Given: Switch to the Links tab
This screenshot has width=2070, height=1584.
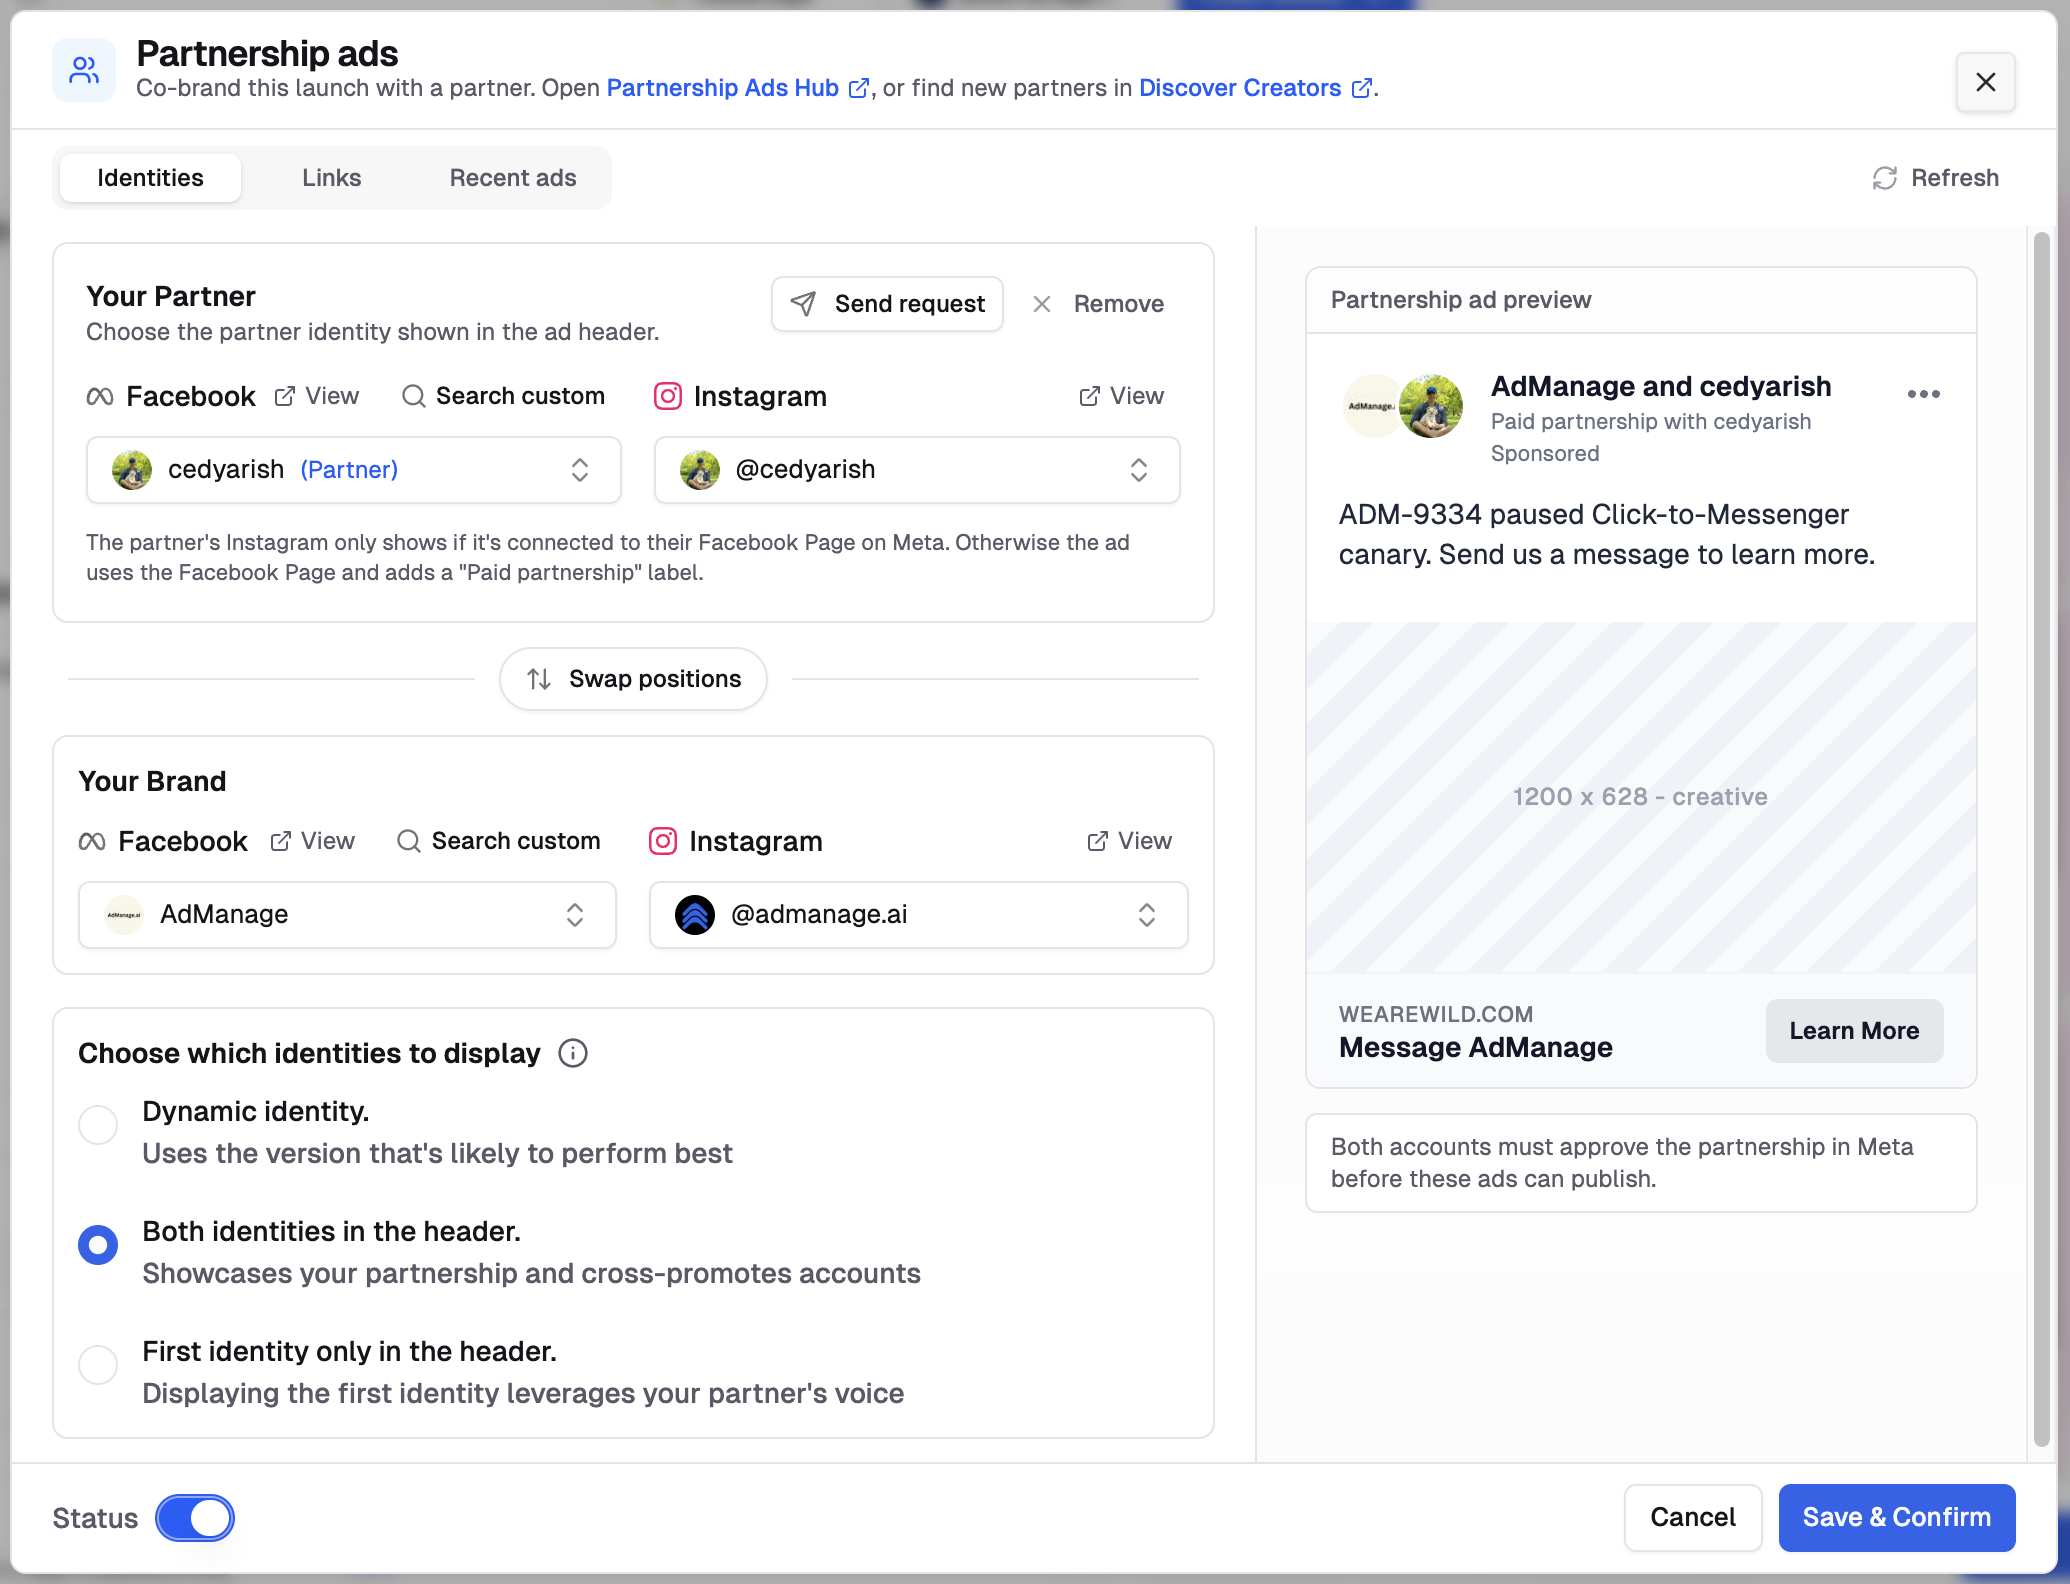Looking at the screenshot, I should coord(332,178).
